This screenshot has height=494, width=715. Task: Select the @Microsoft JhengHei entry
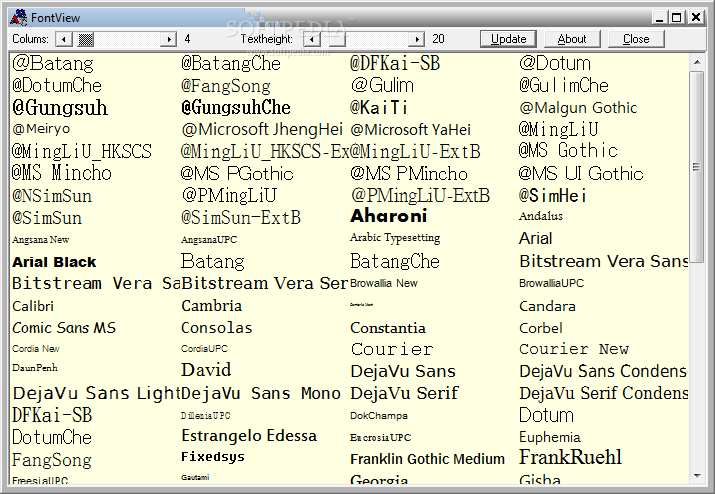coord(262,130)
